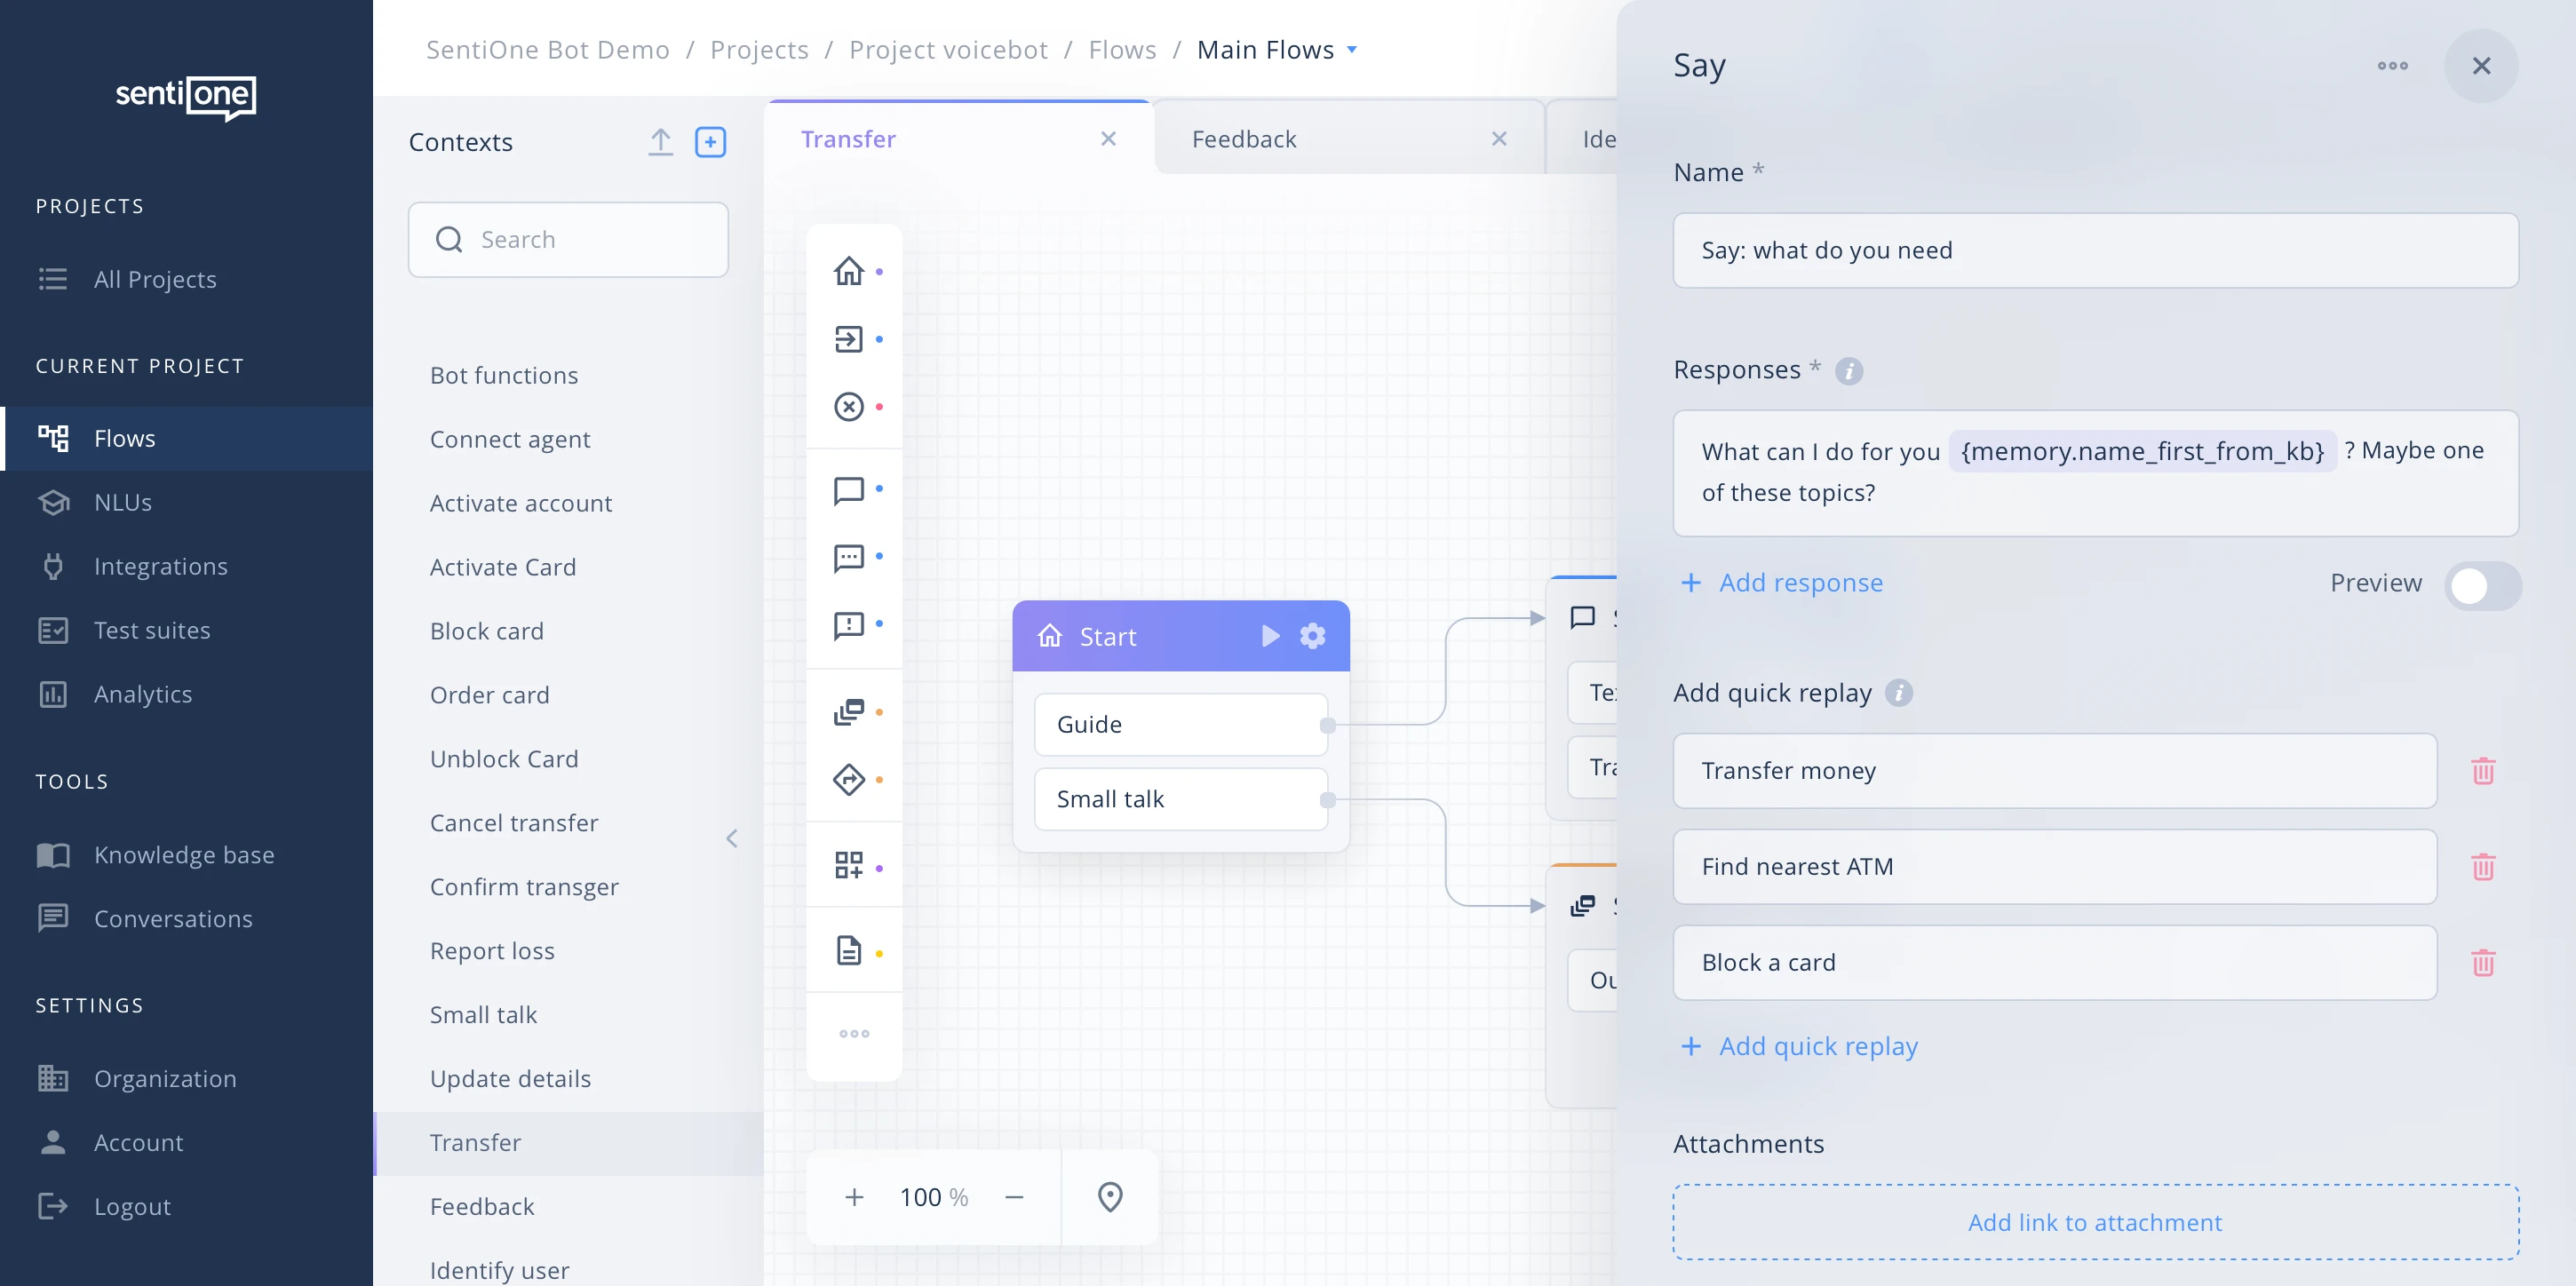2576x1286 pixels.
Task: Open the Say panel three-dots menu
Action: pos(2392,66)
